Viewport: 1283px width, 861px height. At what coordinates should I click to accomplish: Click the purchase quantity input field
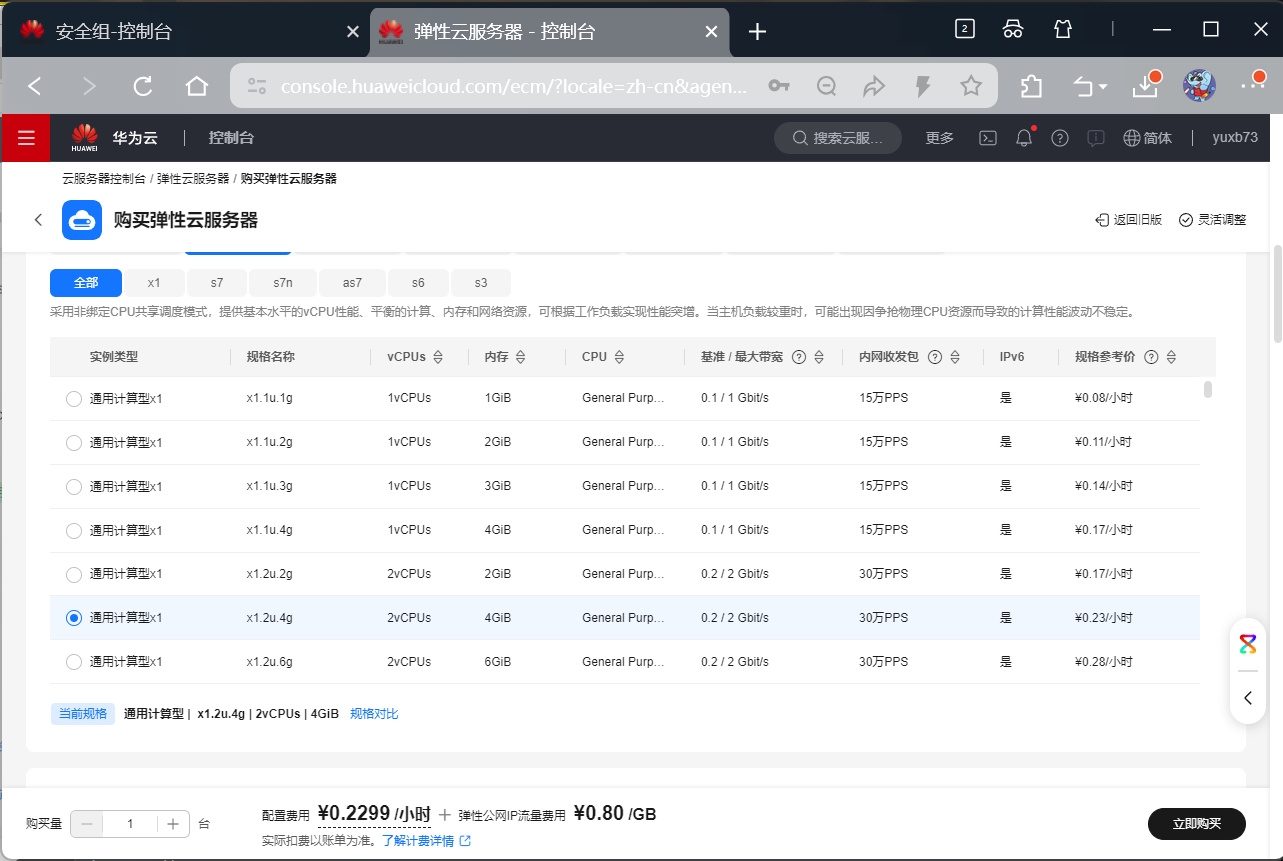[130, 824]
